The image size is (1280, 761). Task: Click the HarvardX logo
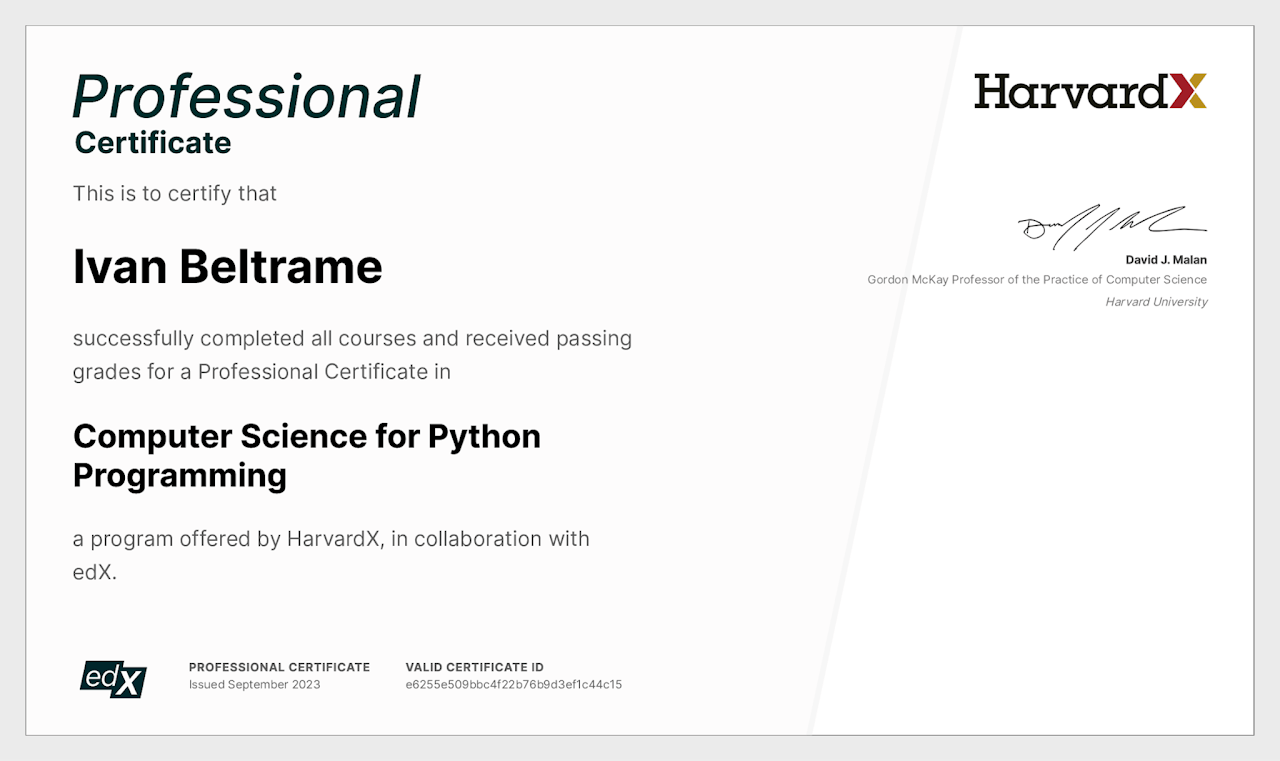tap(1089, 90)
